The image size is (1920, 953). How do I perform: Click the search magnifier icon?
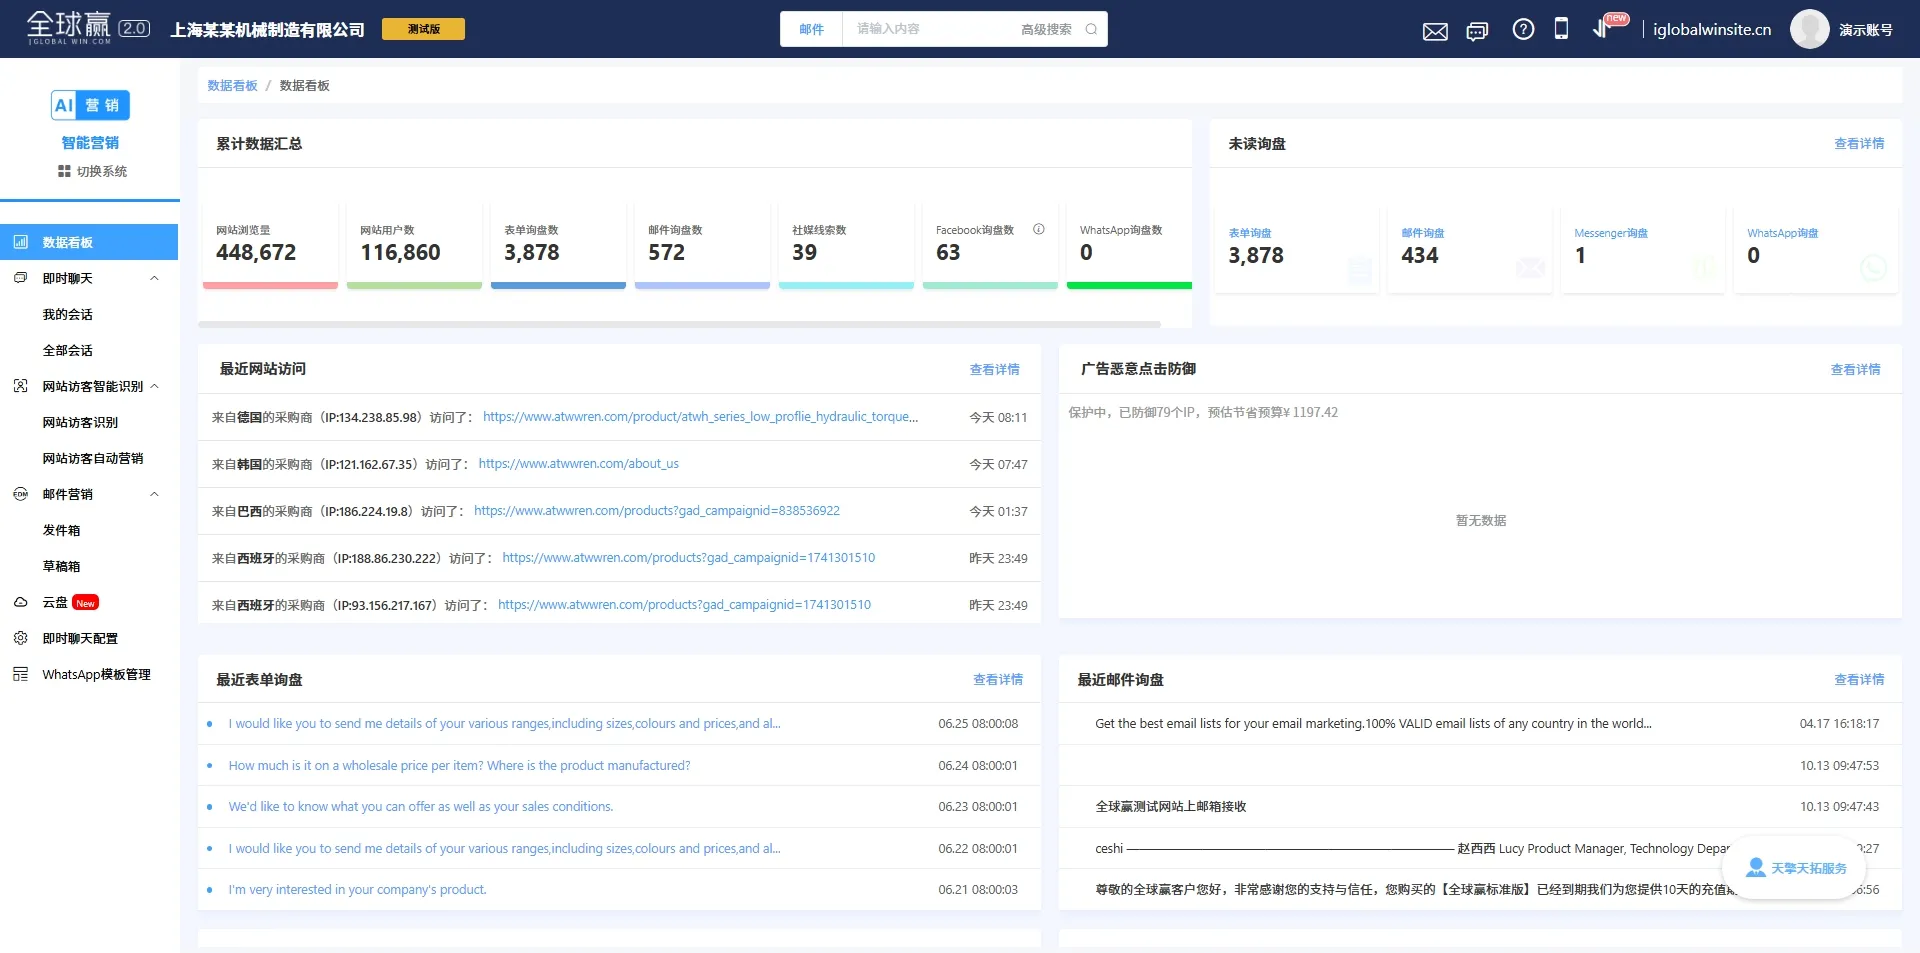(1091, 30)
